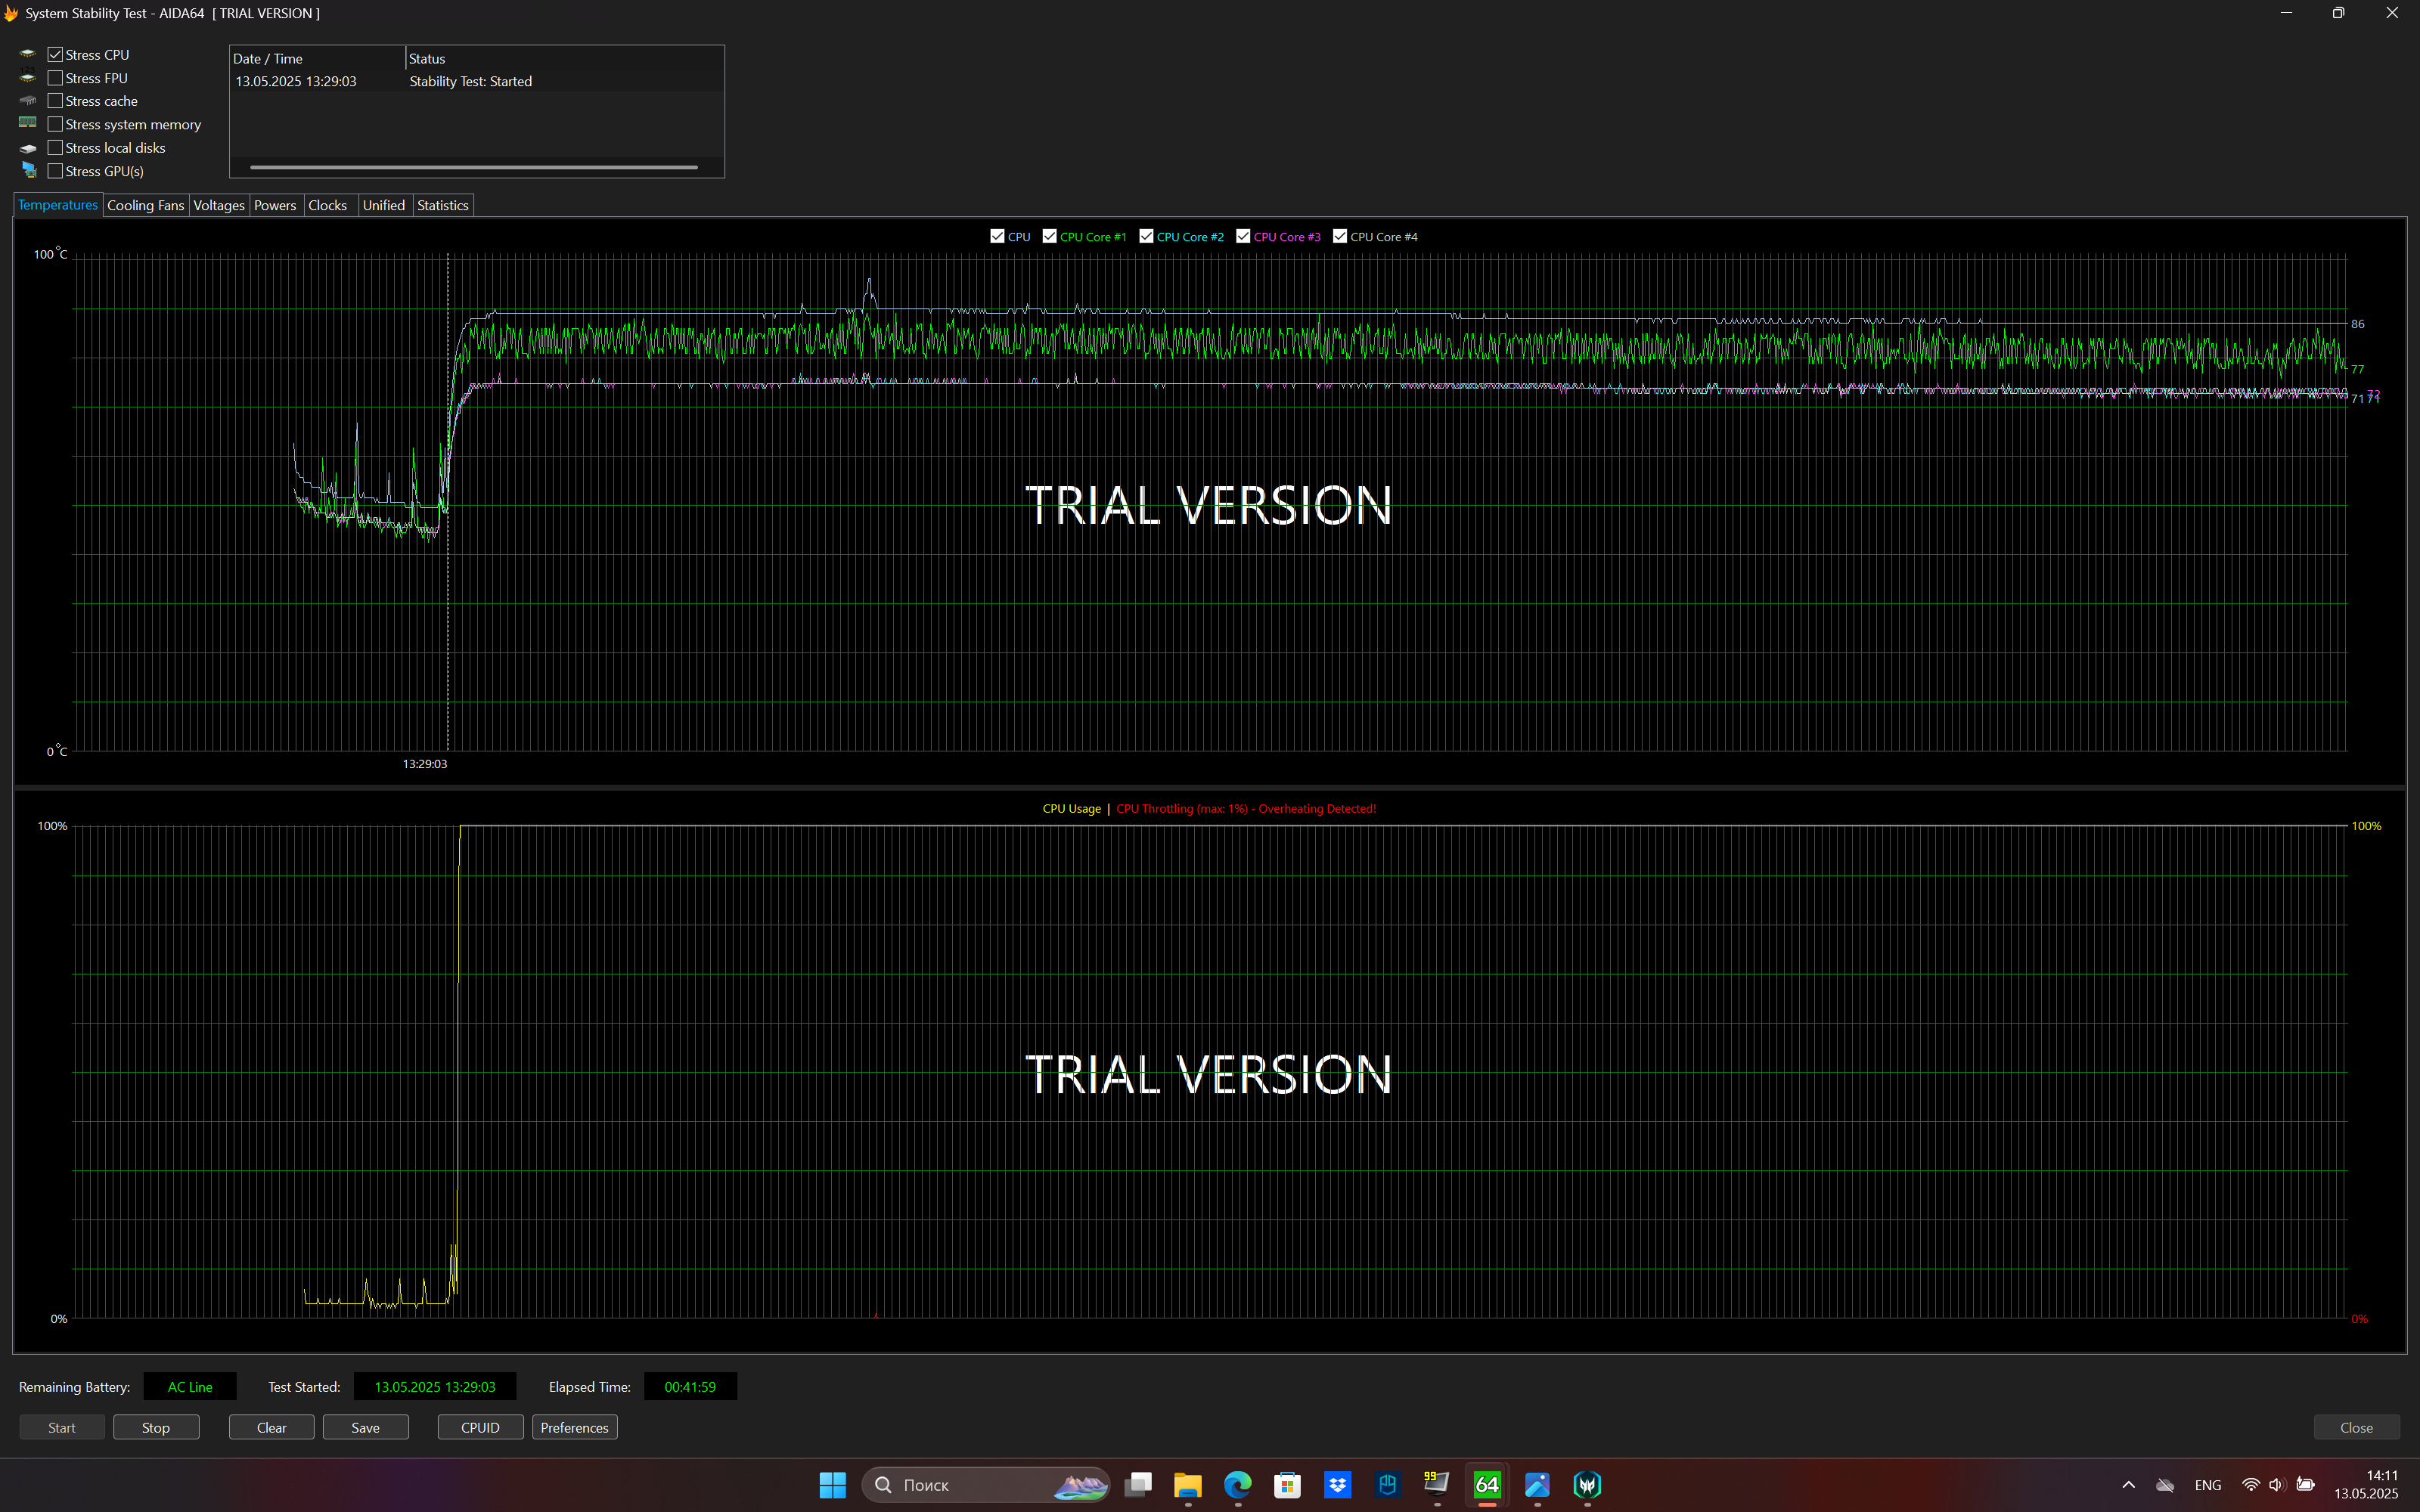Open the Predator app taskbar icon
This screenshot has width=2420, height=1512.
pos(1588,1484)
